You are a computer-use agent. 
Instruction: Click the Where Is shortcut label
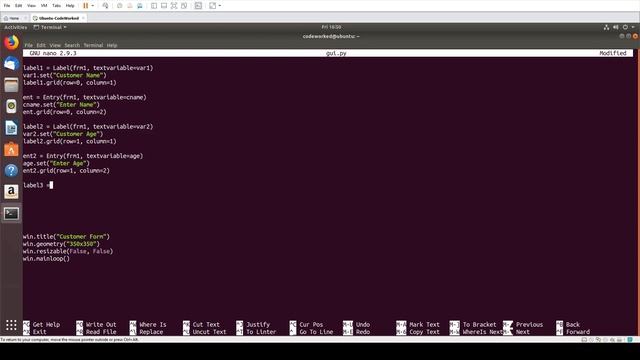[x=153, y=324]
